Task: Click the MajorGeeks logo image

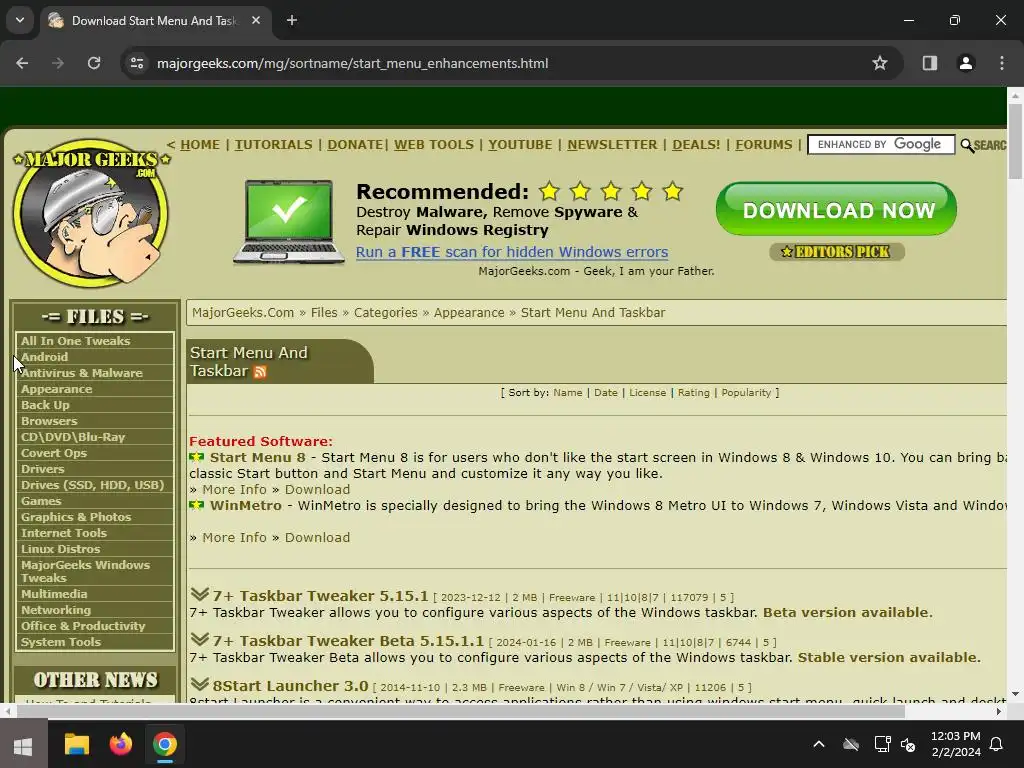Action: pyautogui.click(x=91, y=213)
